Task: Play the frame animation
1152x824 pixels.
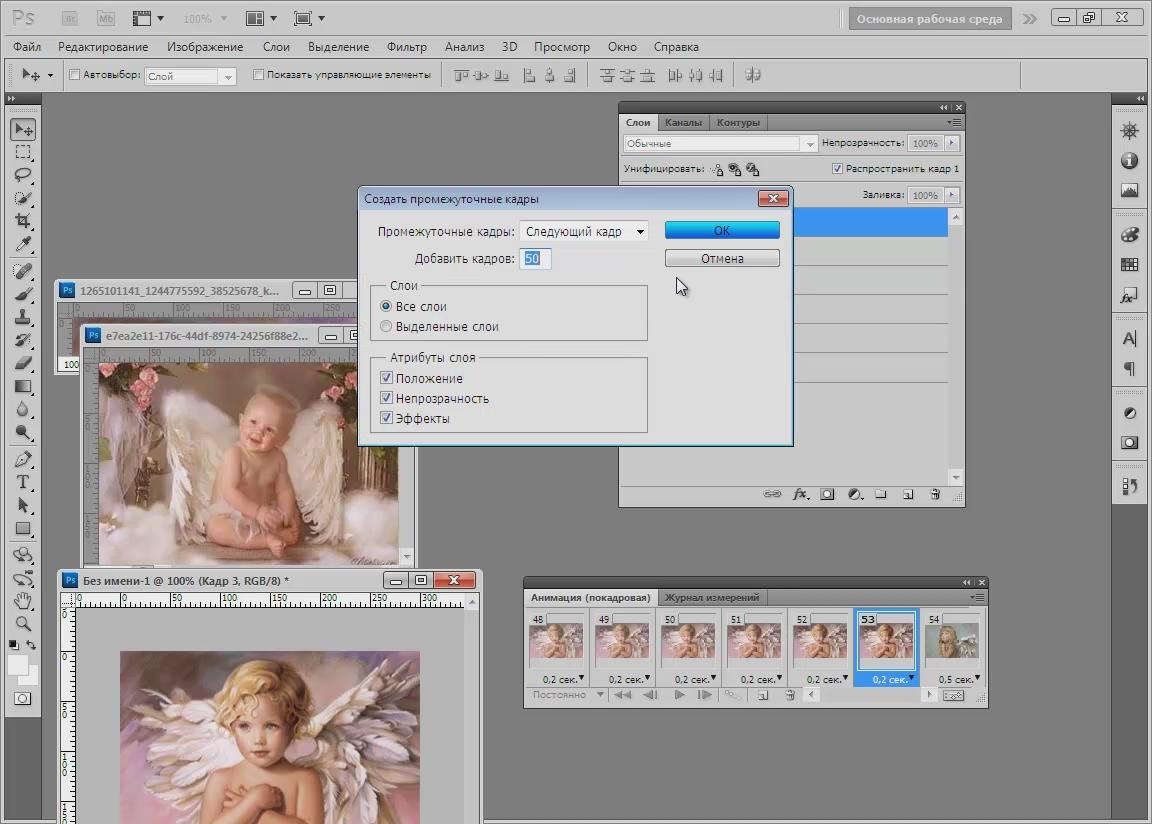Action: [x=680, y=695]
